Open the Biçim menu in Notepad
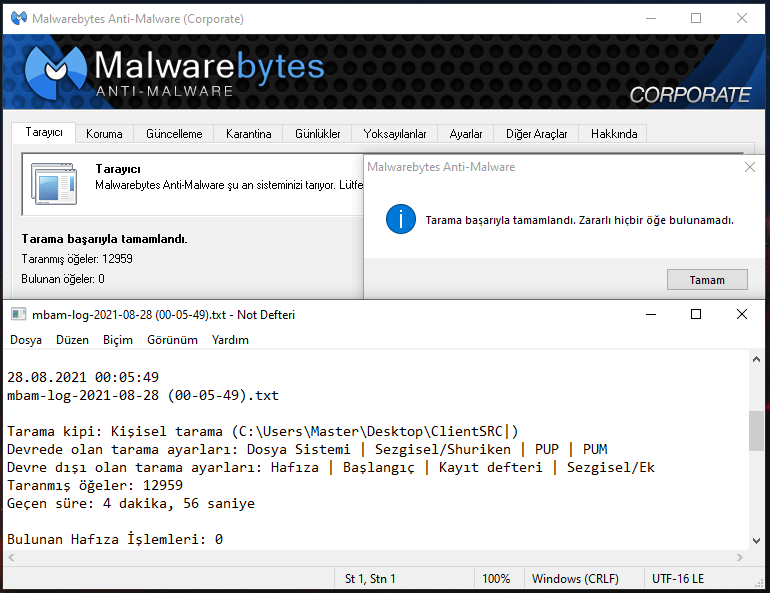 (x=118, y=340)
